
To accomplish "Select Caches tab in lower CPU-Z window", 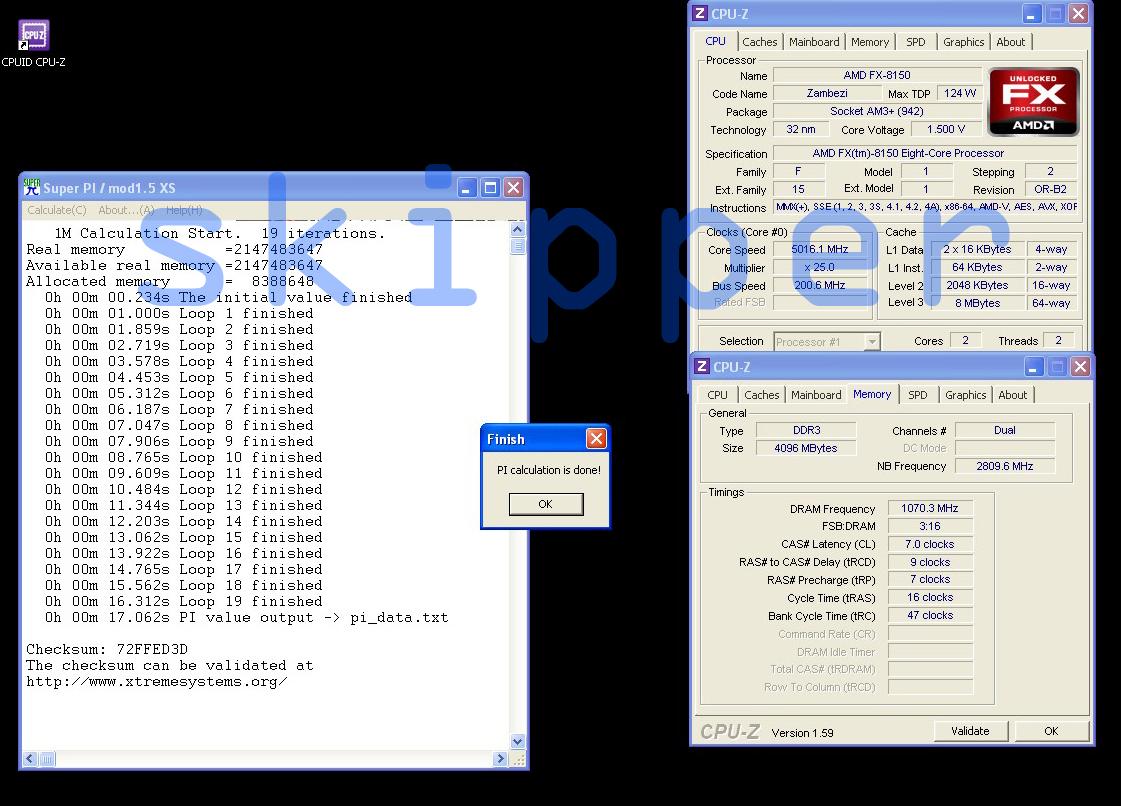I will 761,395.
